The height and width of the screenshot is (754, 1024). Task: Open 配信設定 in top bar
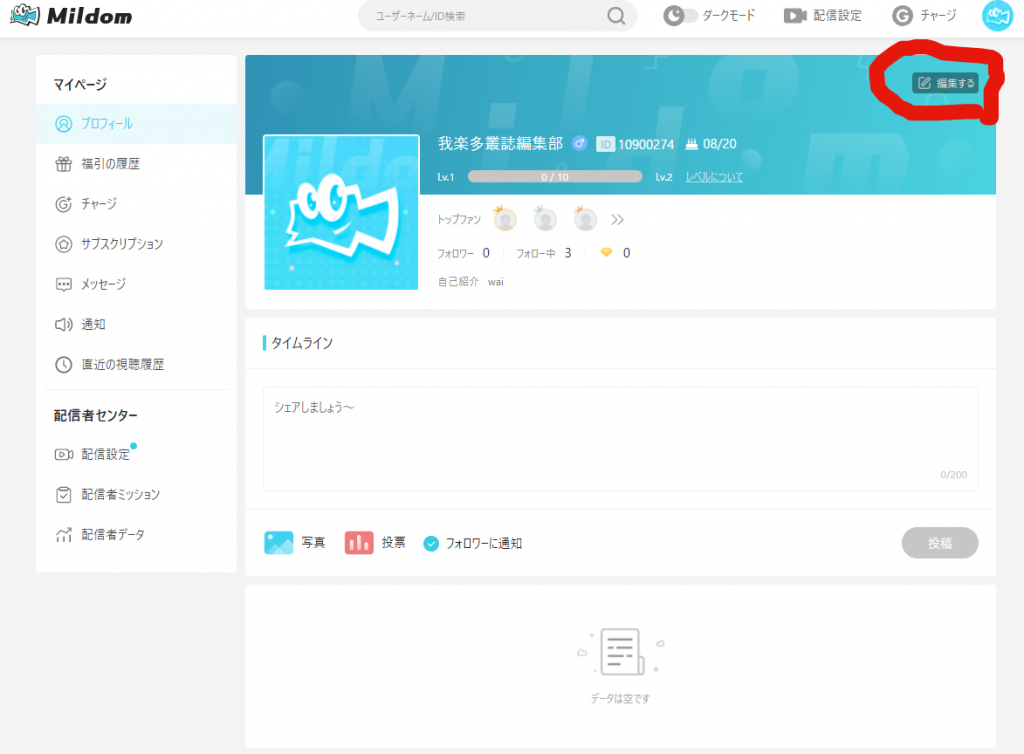[822, 16]
